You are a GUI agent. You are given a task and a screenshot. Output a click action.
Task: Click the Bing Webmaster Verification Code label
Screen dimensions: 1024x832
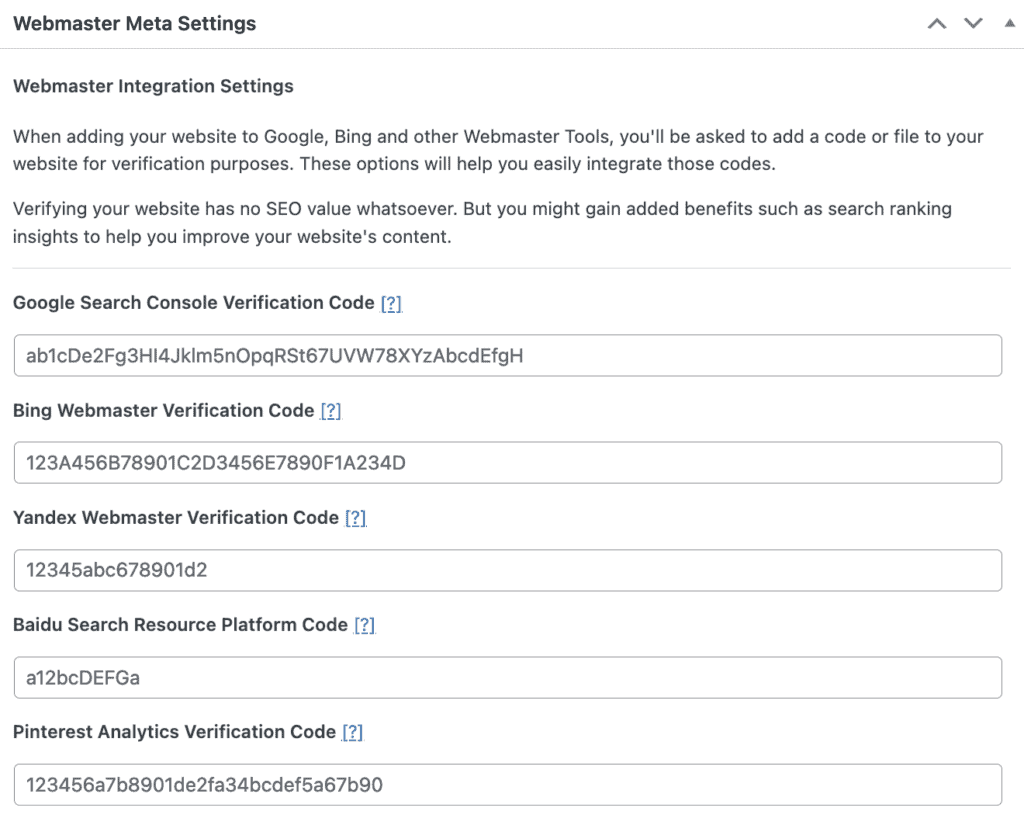[164, 410]
